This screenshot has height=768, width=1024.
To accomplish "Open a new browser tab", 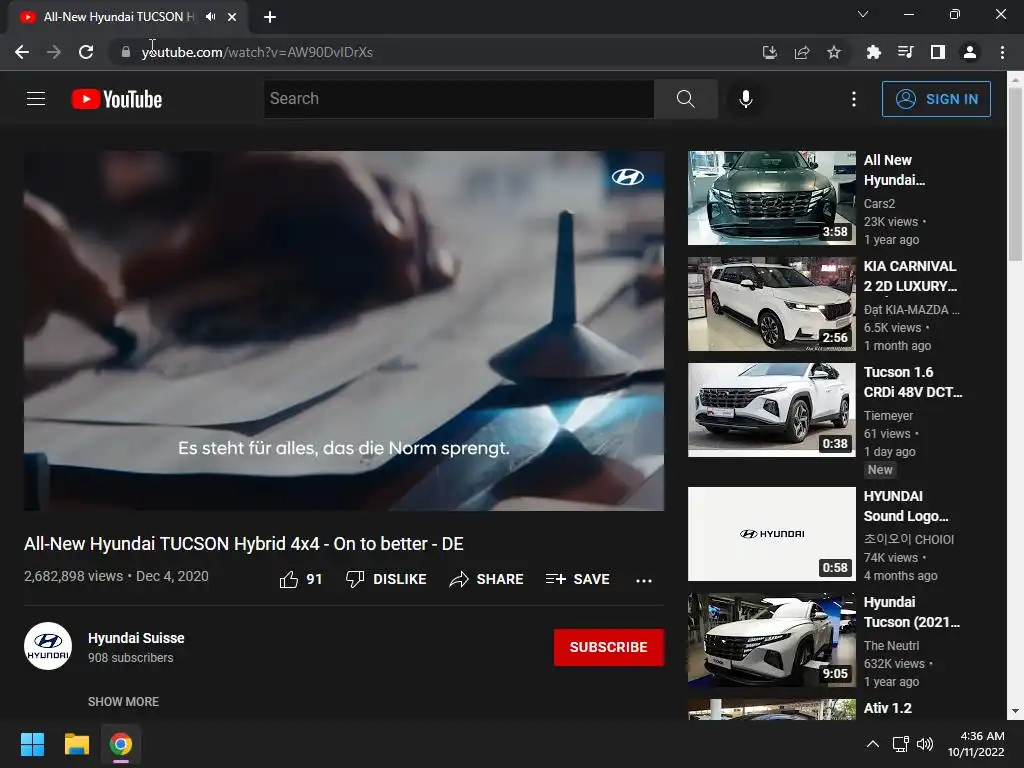I will click(270, 17).
